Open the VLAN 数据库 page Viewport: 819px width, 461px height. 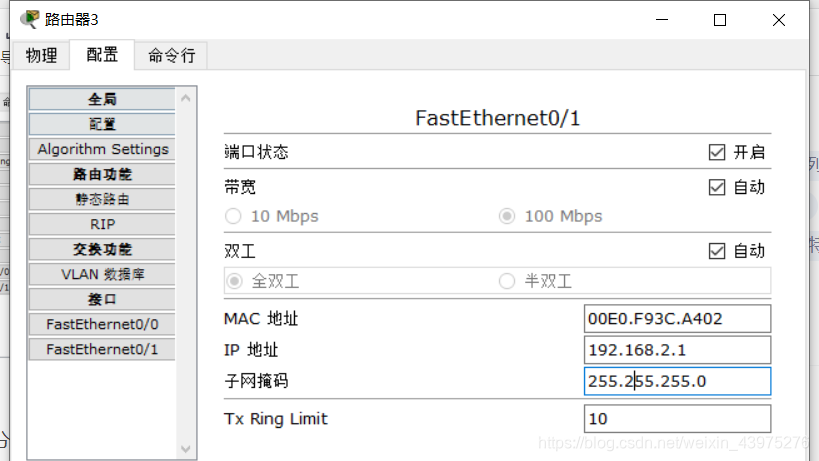(x=102, y=275)
